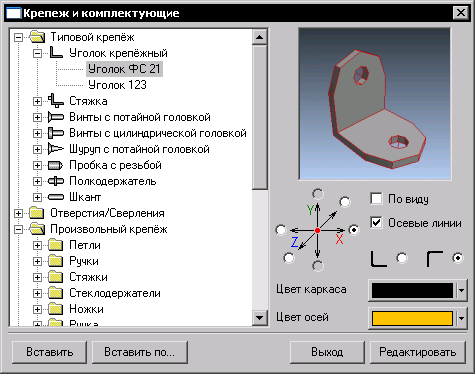
Task: Select the Уголок 123 tree item
Action: coord(117,85)
